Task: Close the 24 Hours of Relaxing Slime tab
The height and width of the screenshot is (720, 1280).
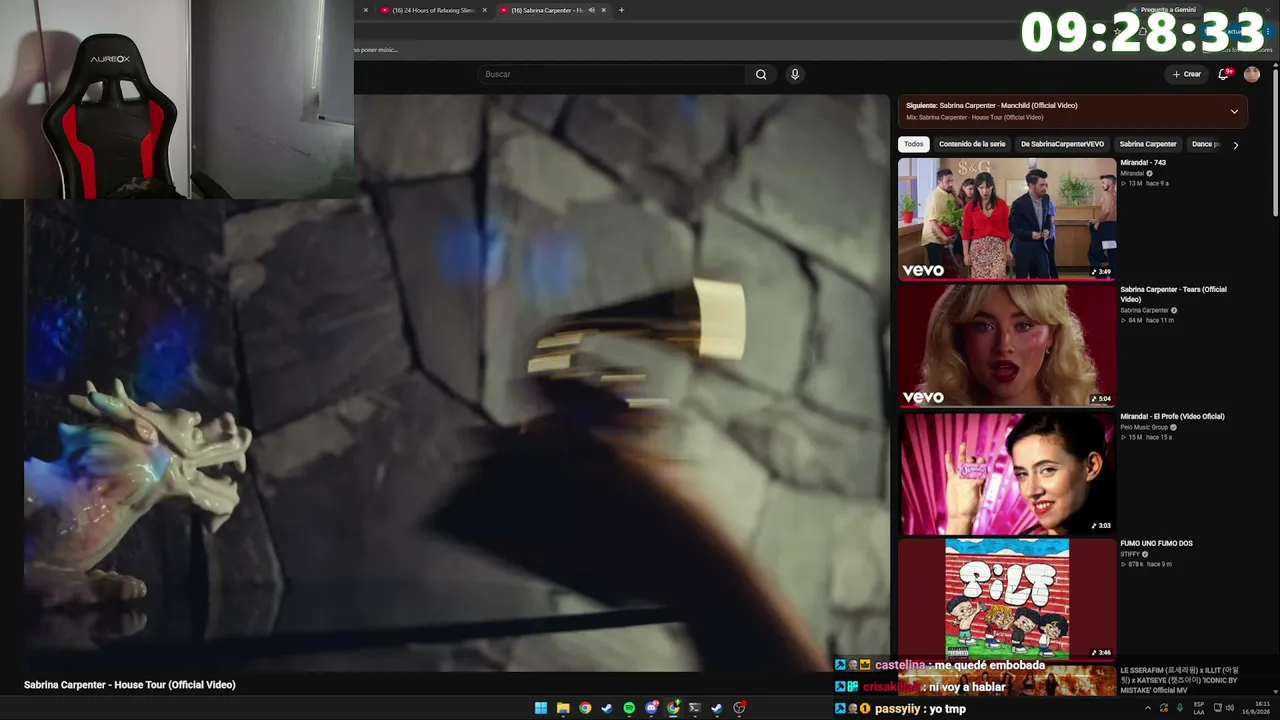Action: [x=485, y=10]
